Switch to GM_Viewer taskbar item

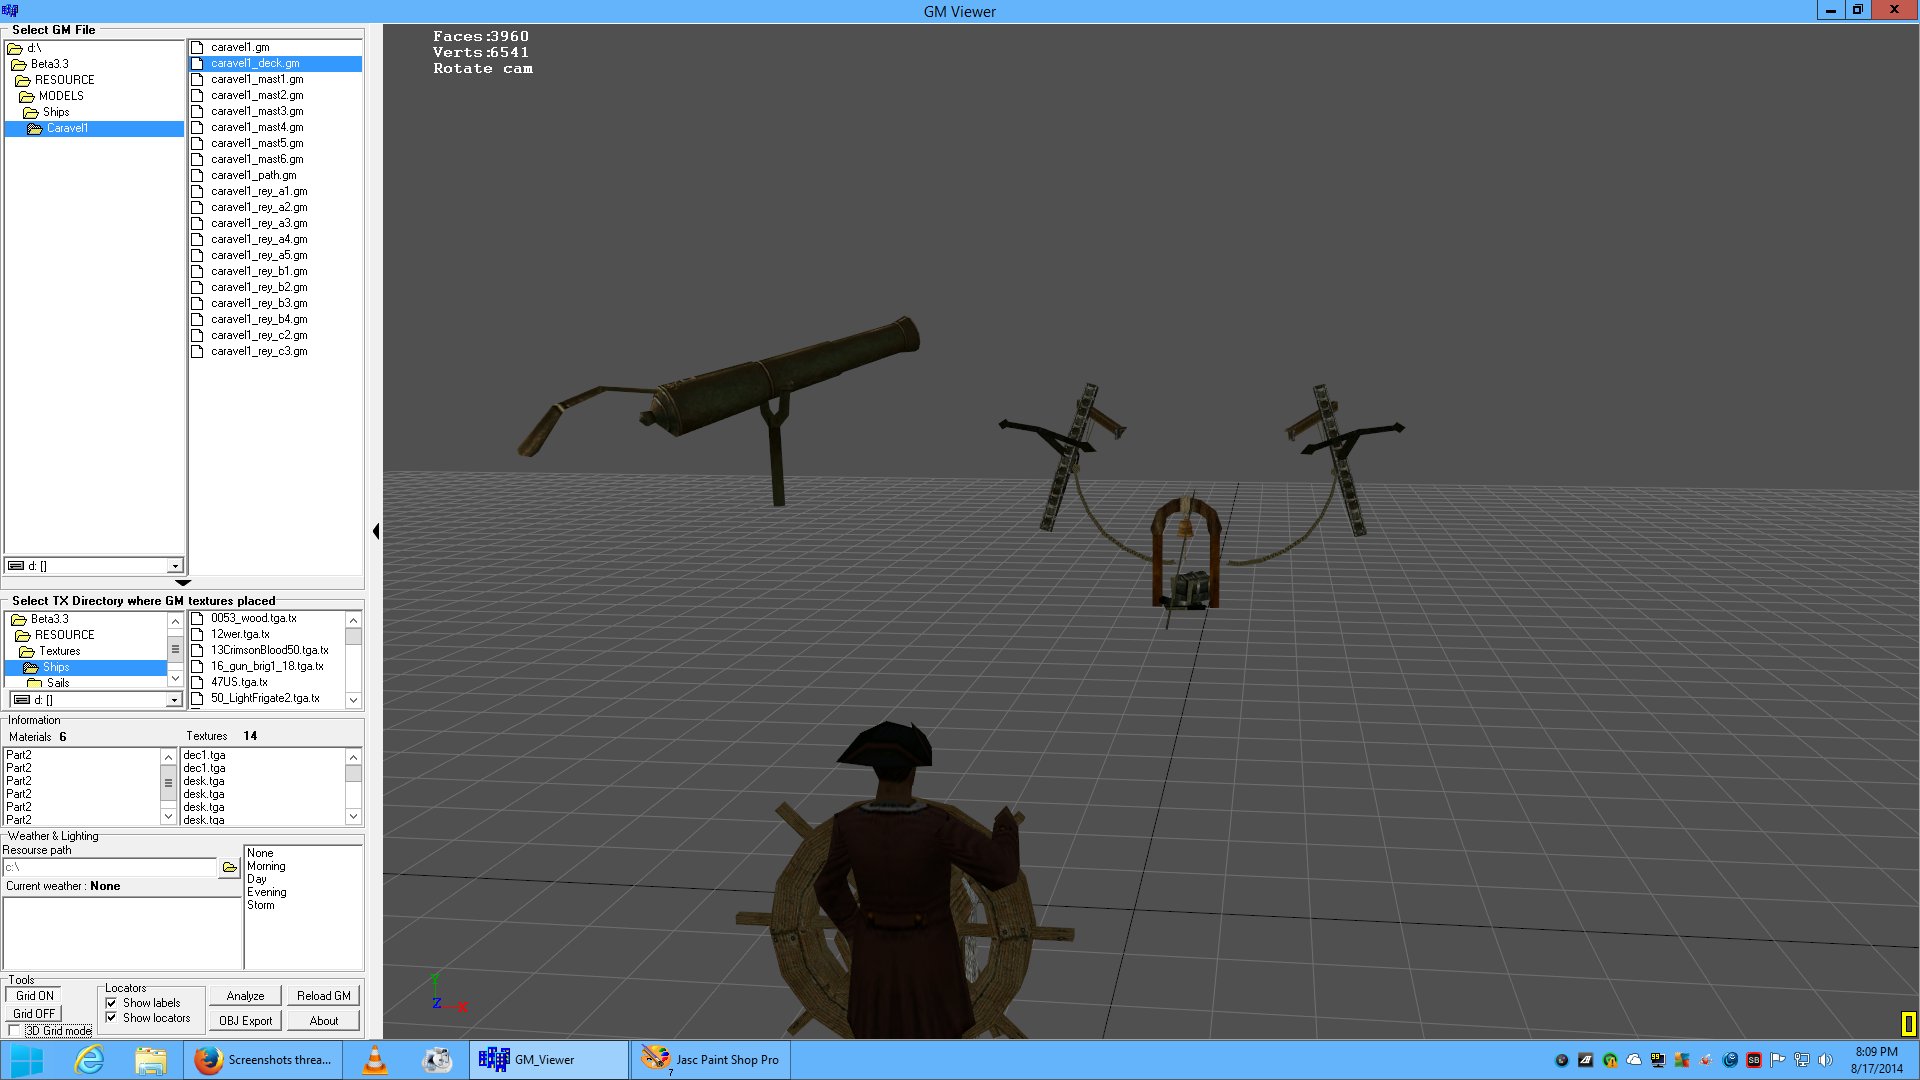(x=549, y=1060)
